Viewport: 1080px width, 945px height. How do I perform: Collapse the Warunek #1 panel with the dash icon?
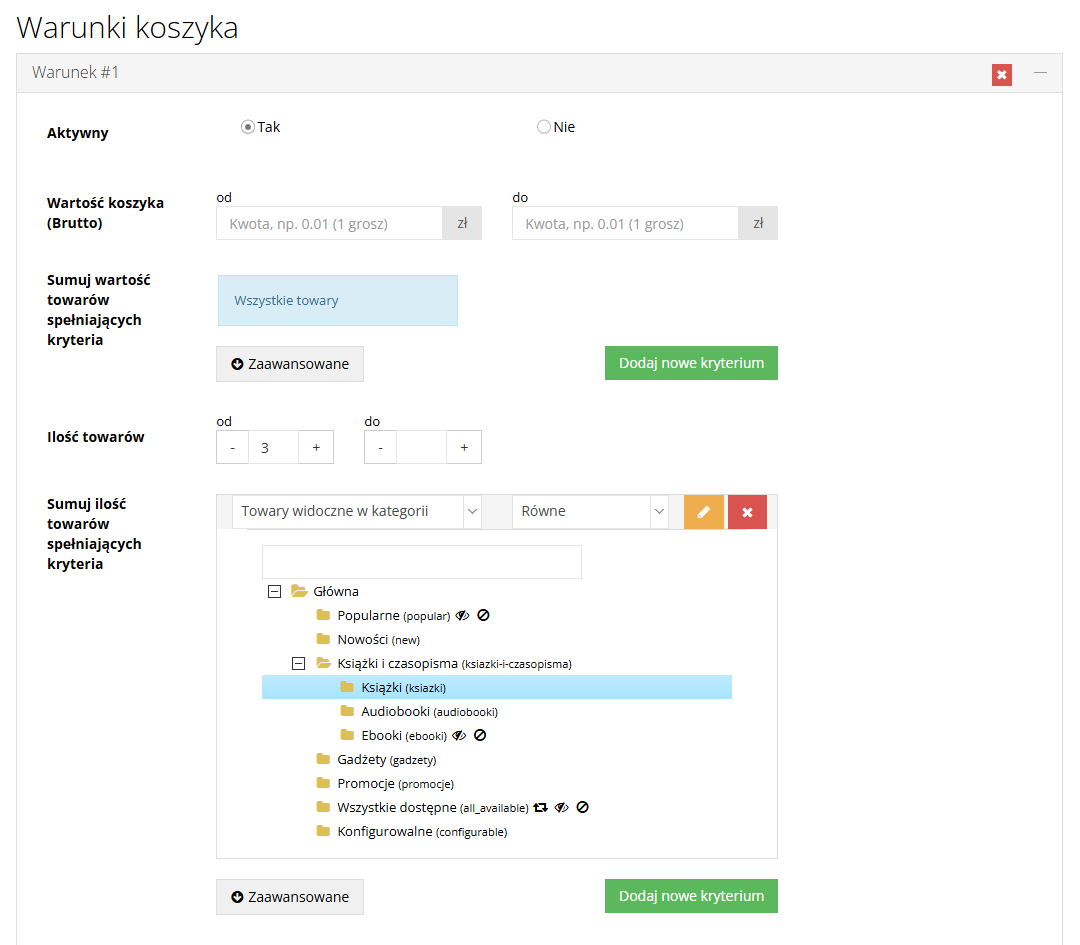point(1040,72)
